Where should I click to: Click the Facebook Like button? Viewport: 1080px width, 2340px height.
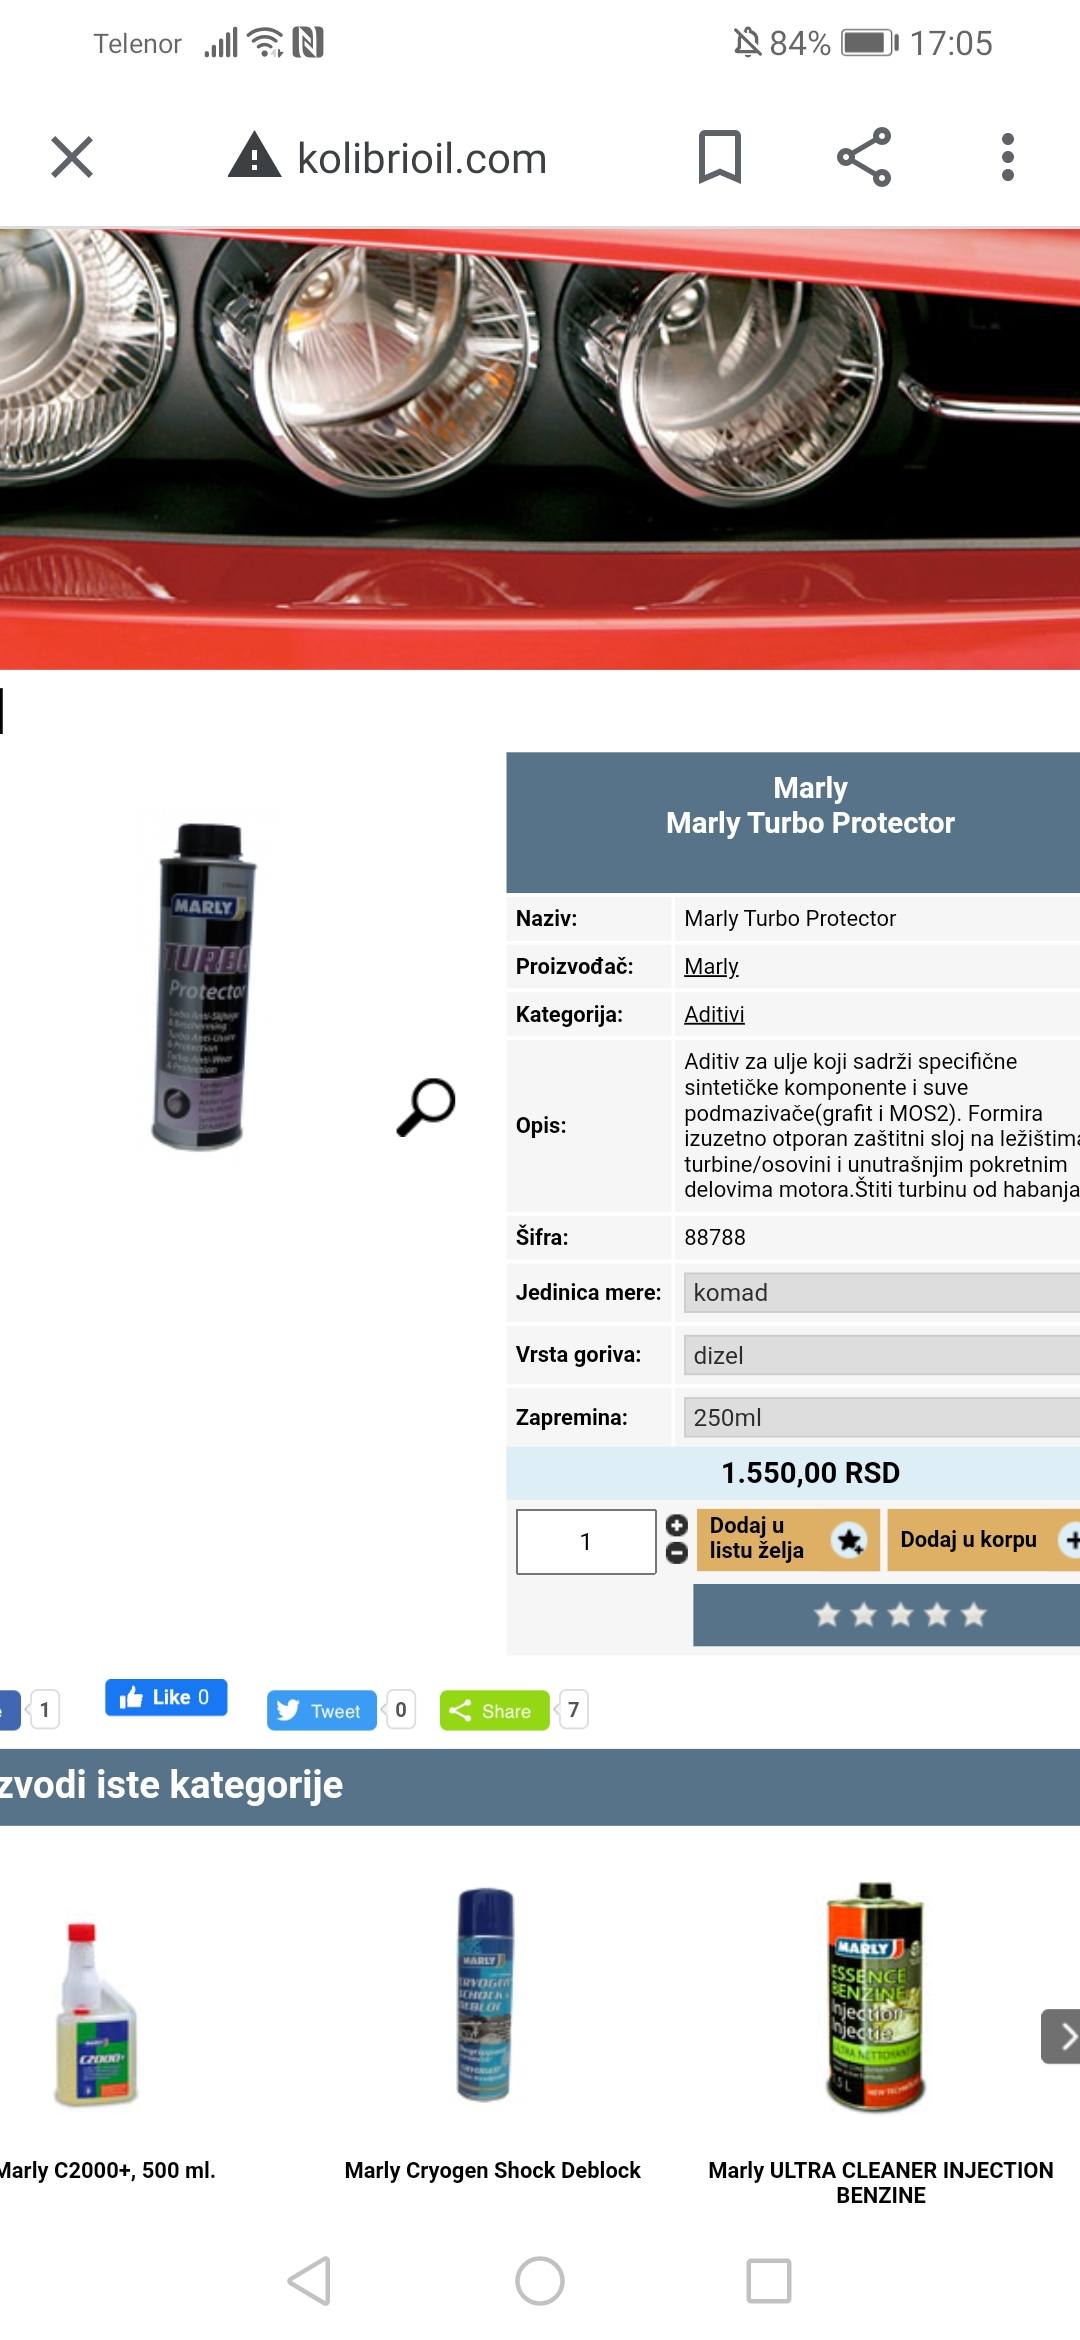tap(166, 1697)
